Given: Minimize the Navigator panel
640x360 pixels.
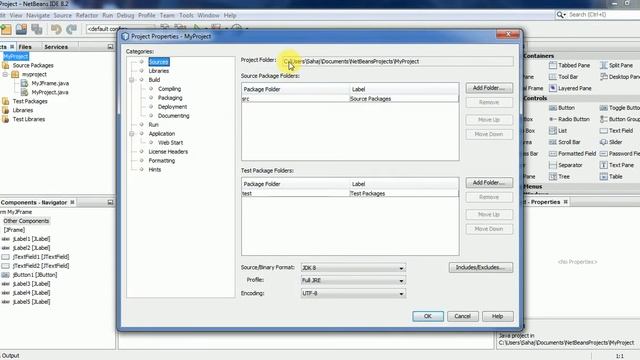Looking at the screenshot, I should click(x=110, y=202).
